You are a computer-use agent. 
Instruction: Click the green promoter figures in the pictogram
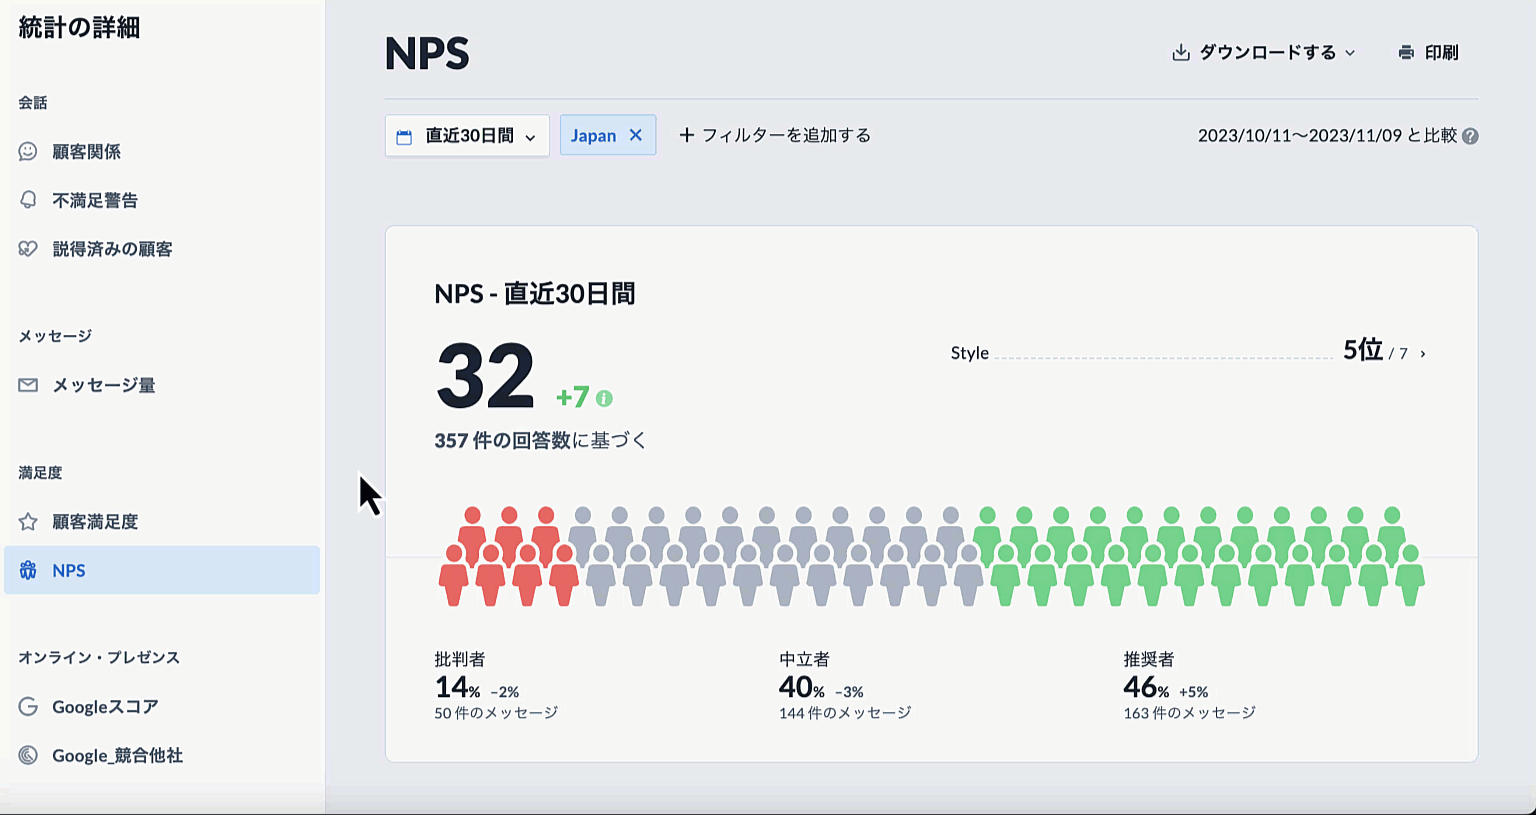[x=1200, y=556]
